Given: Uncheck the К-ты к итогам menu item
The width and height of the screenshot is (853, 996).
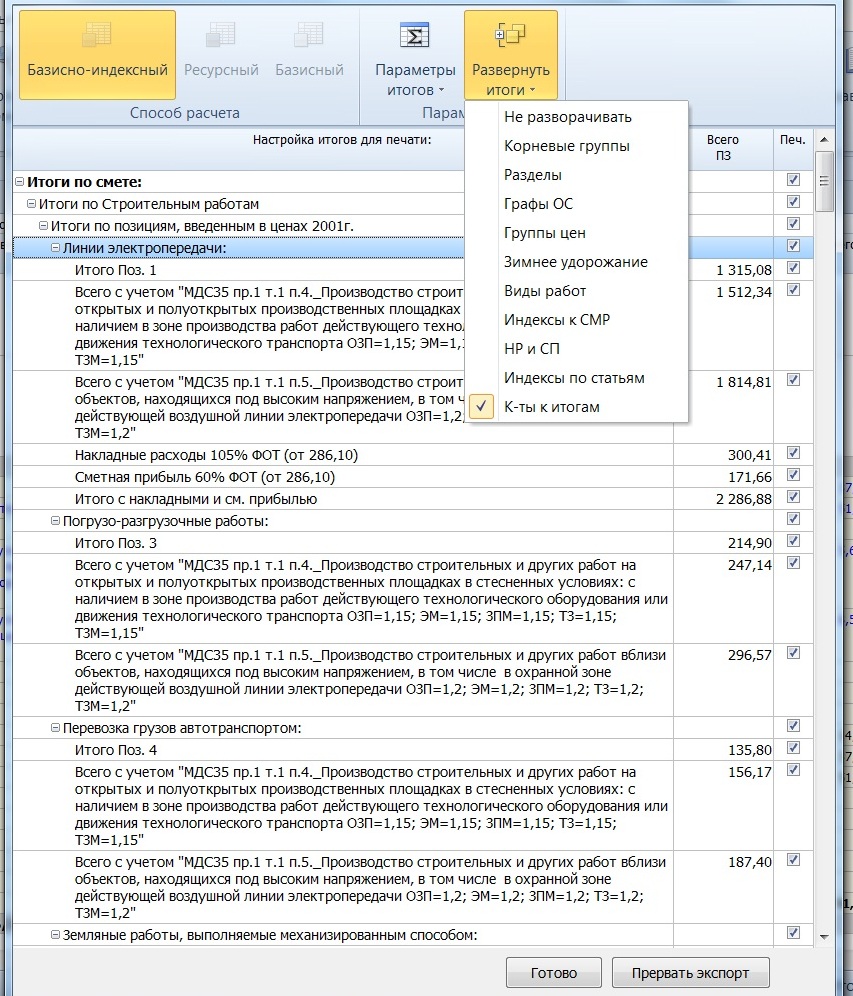Looking at the screenshot, I should pyautogui.click(x=551, y=407).
